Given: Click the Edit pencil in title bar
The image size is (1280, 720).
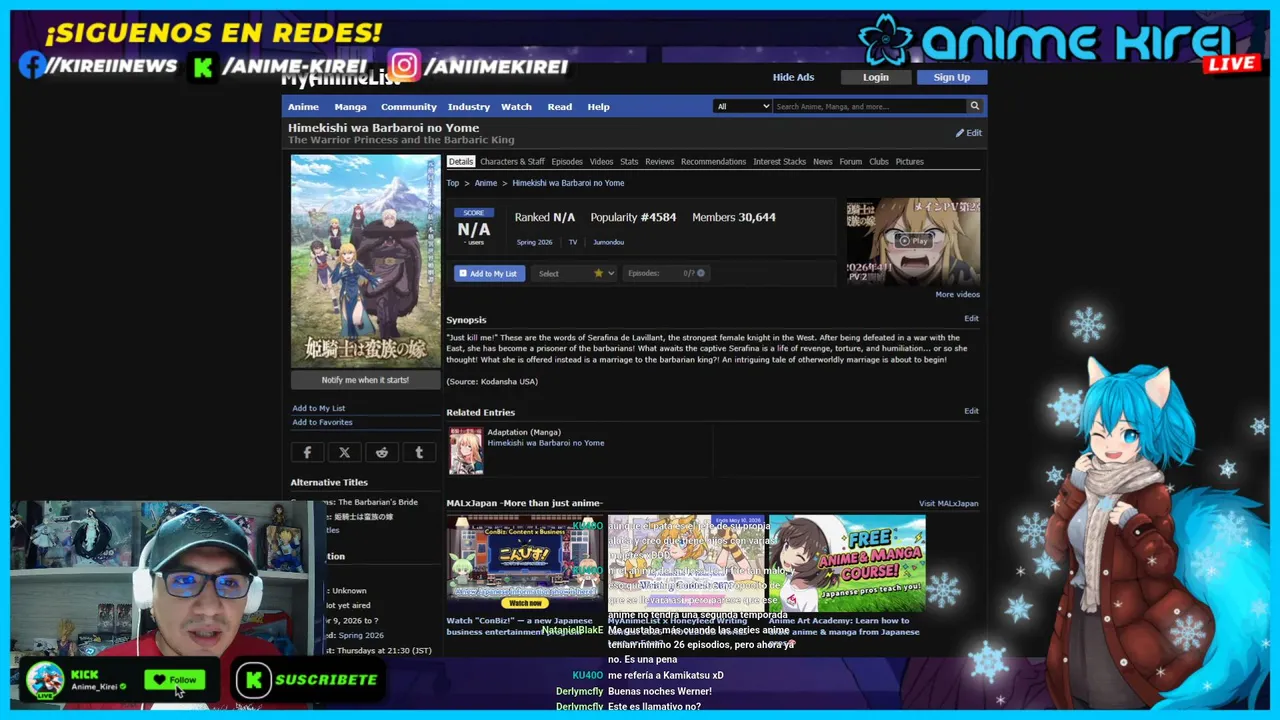Looking at the screenshot, I should [x=968, y=133].
